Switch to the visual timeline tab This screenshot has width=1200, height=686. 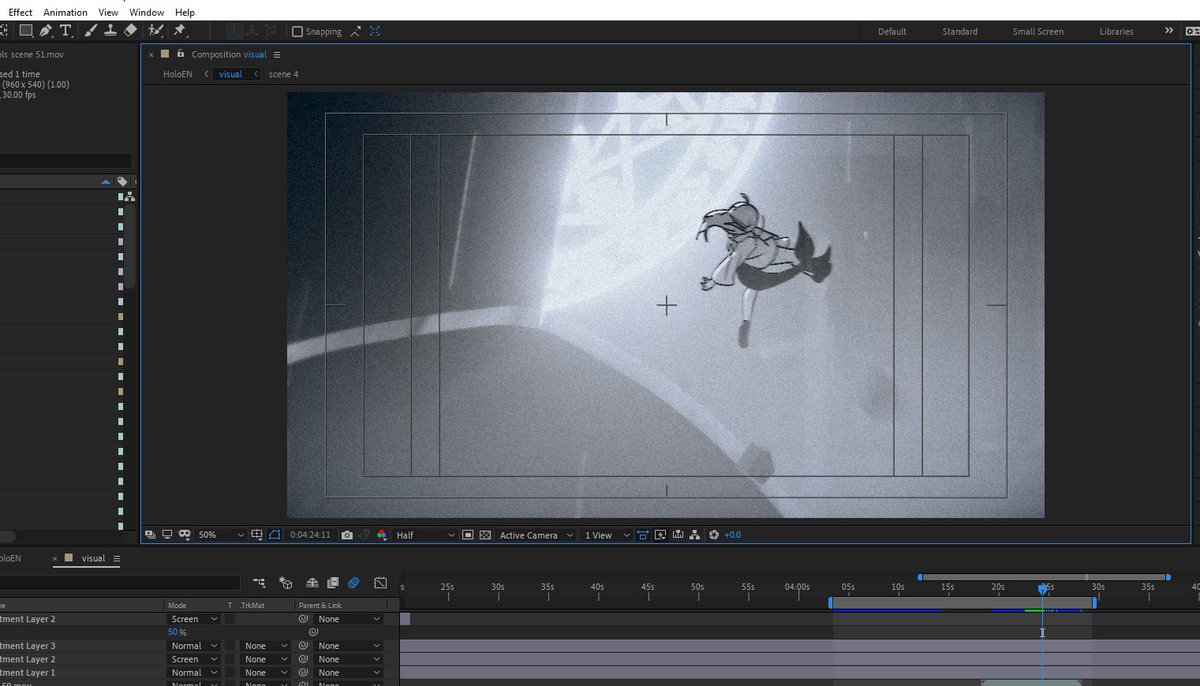[x=93, y=559]
